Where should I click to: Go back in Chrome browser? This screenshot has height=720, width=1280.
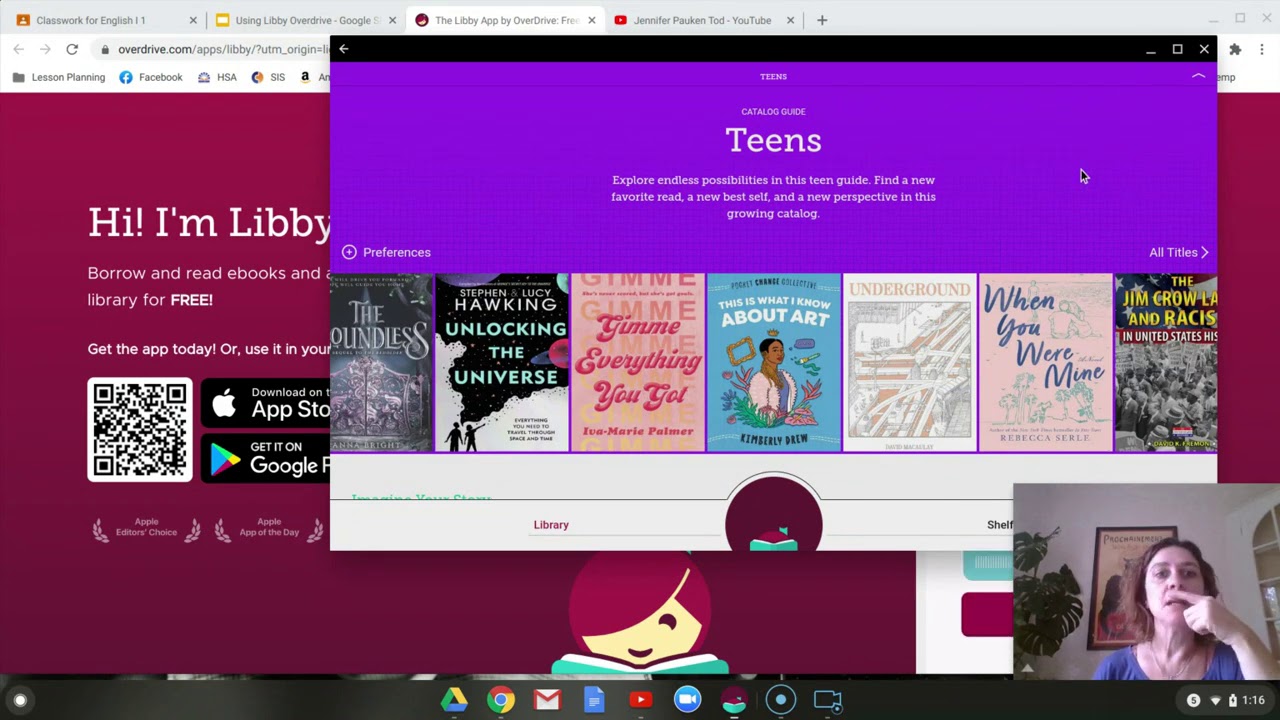point(19,49)
